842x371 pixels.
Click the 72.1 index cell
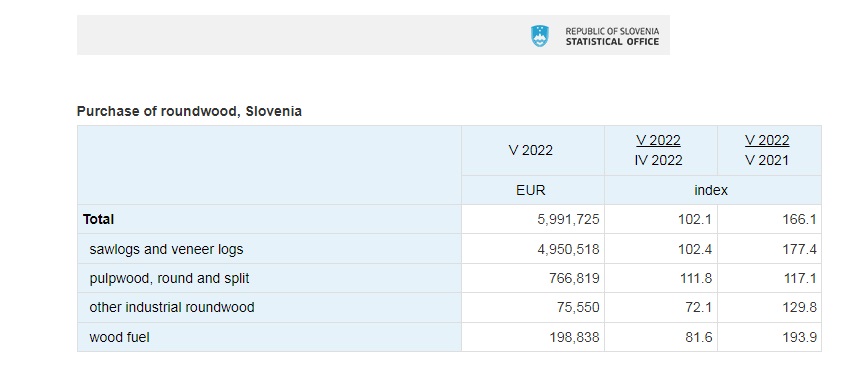click(661, 308)
